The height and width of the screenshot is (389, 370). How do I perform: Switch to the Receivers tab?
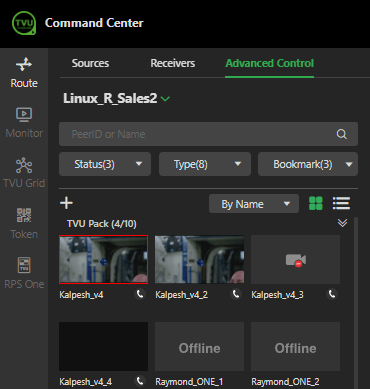pos(173,63)
